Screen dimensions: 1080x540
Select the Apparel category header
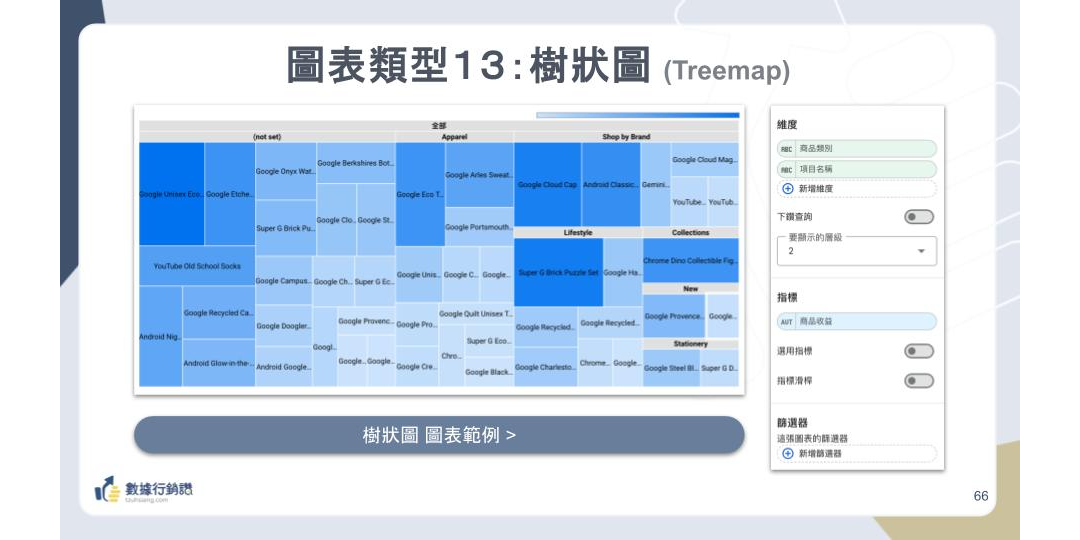(455, 137)
